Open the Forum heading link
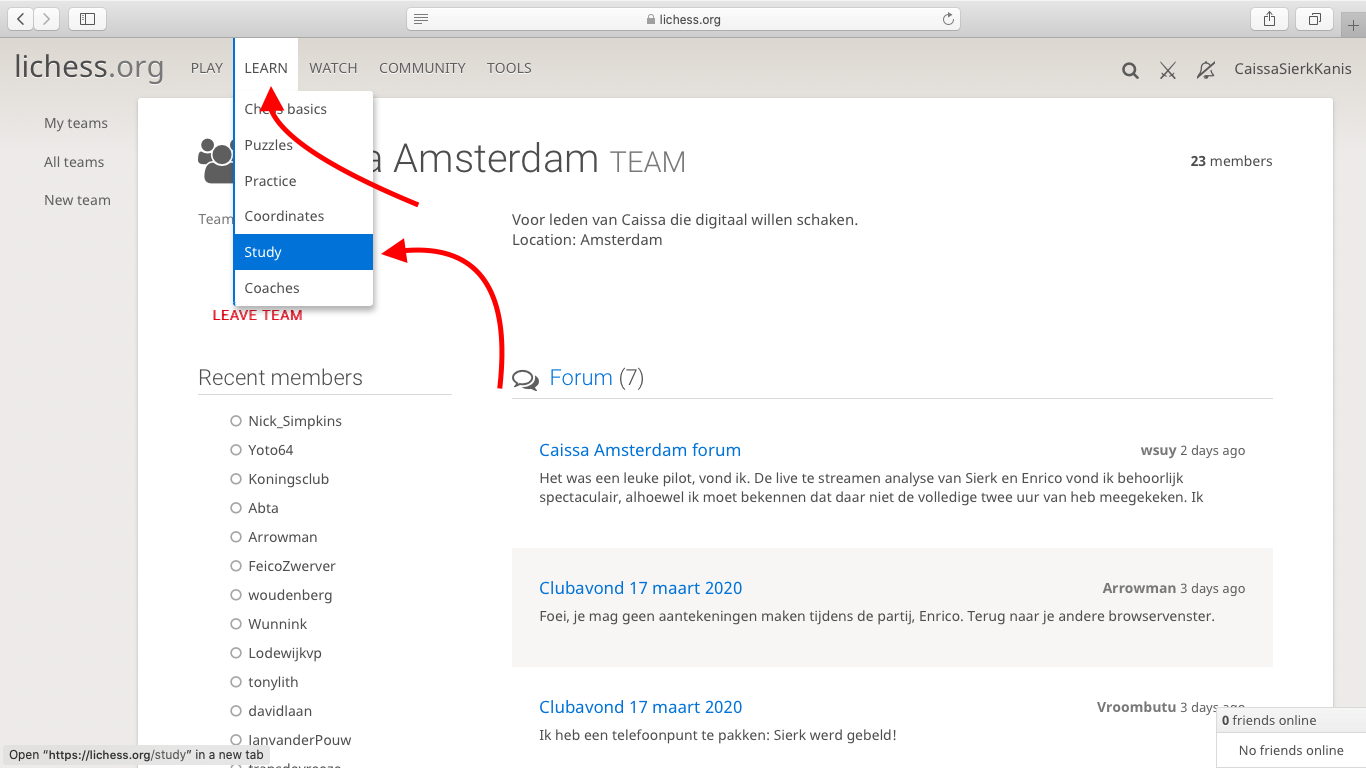 [x=581, y=378]
